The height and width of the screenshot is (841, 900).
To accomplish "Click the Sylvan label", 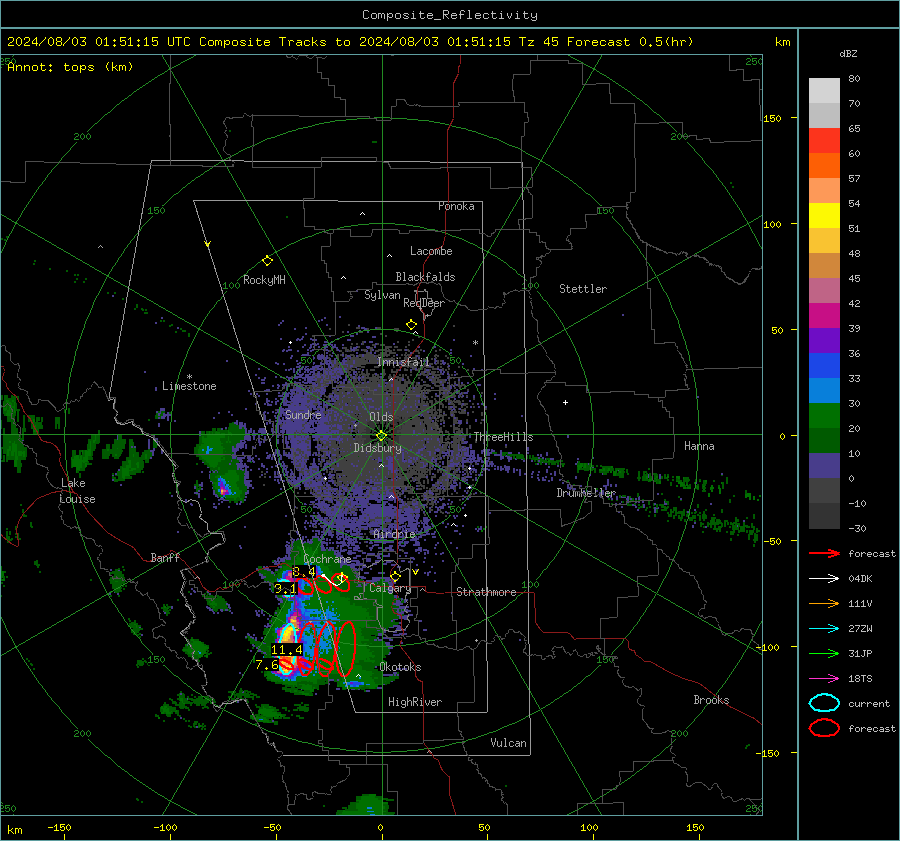I will (x=382, y=295).
